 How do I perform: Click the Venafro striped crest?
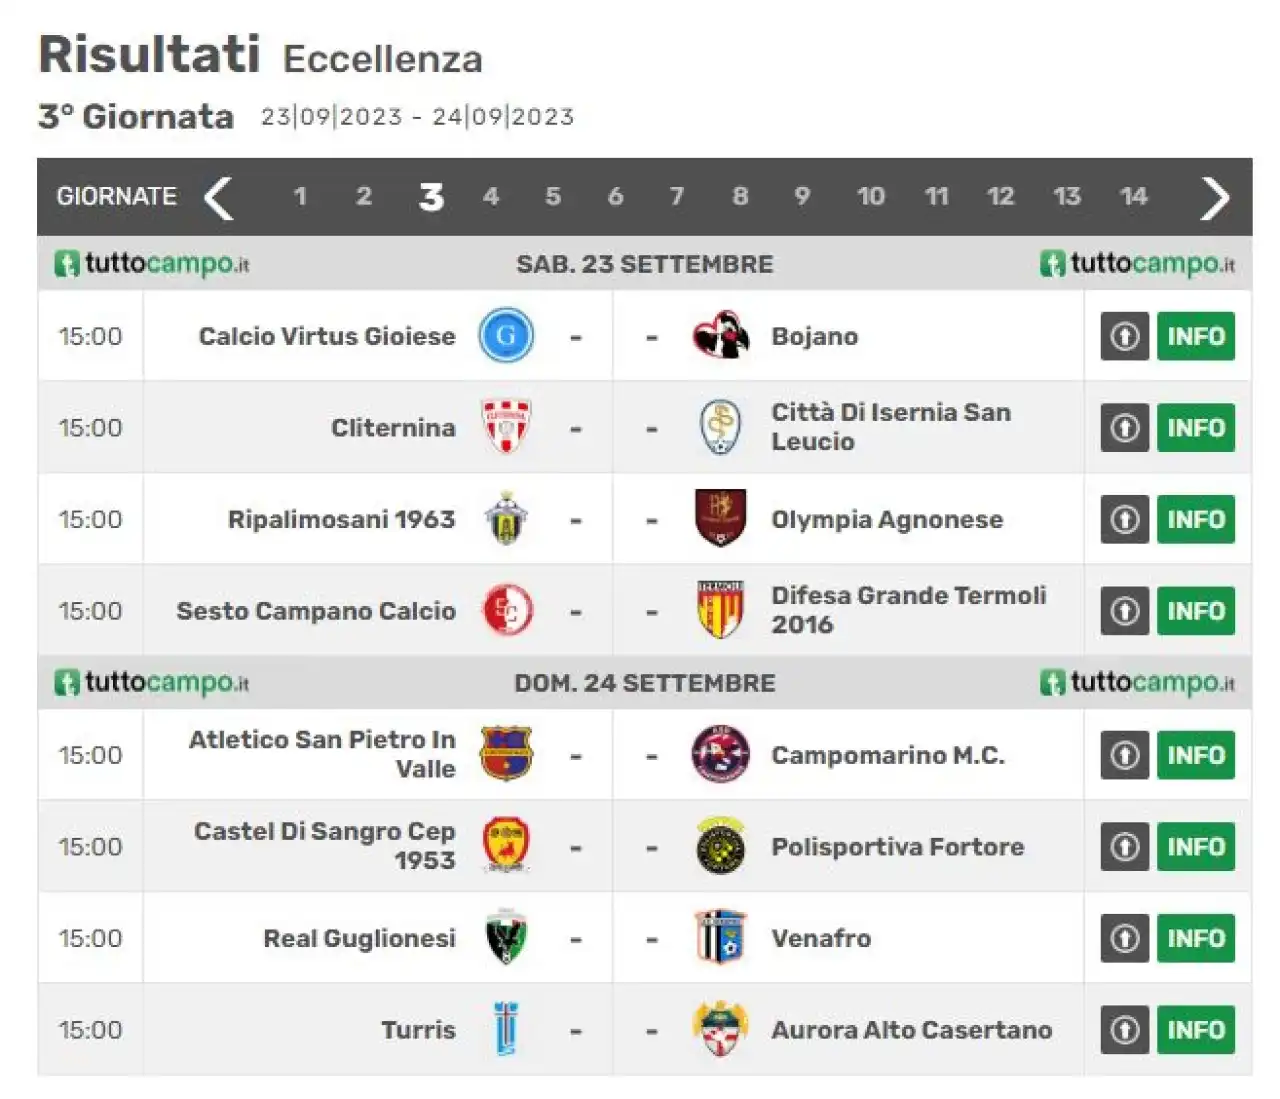coord(720,937)
